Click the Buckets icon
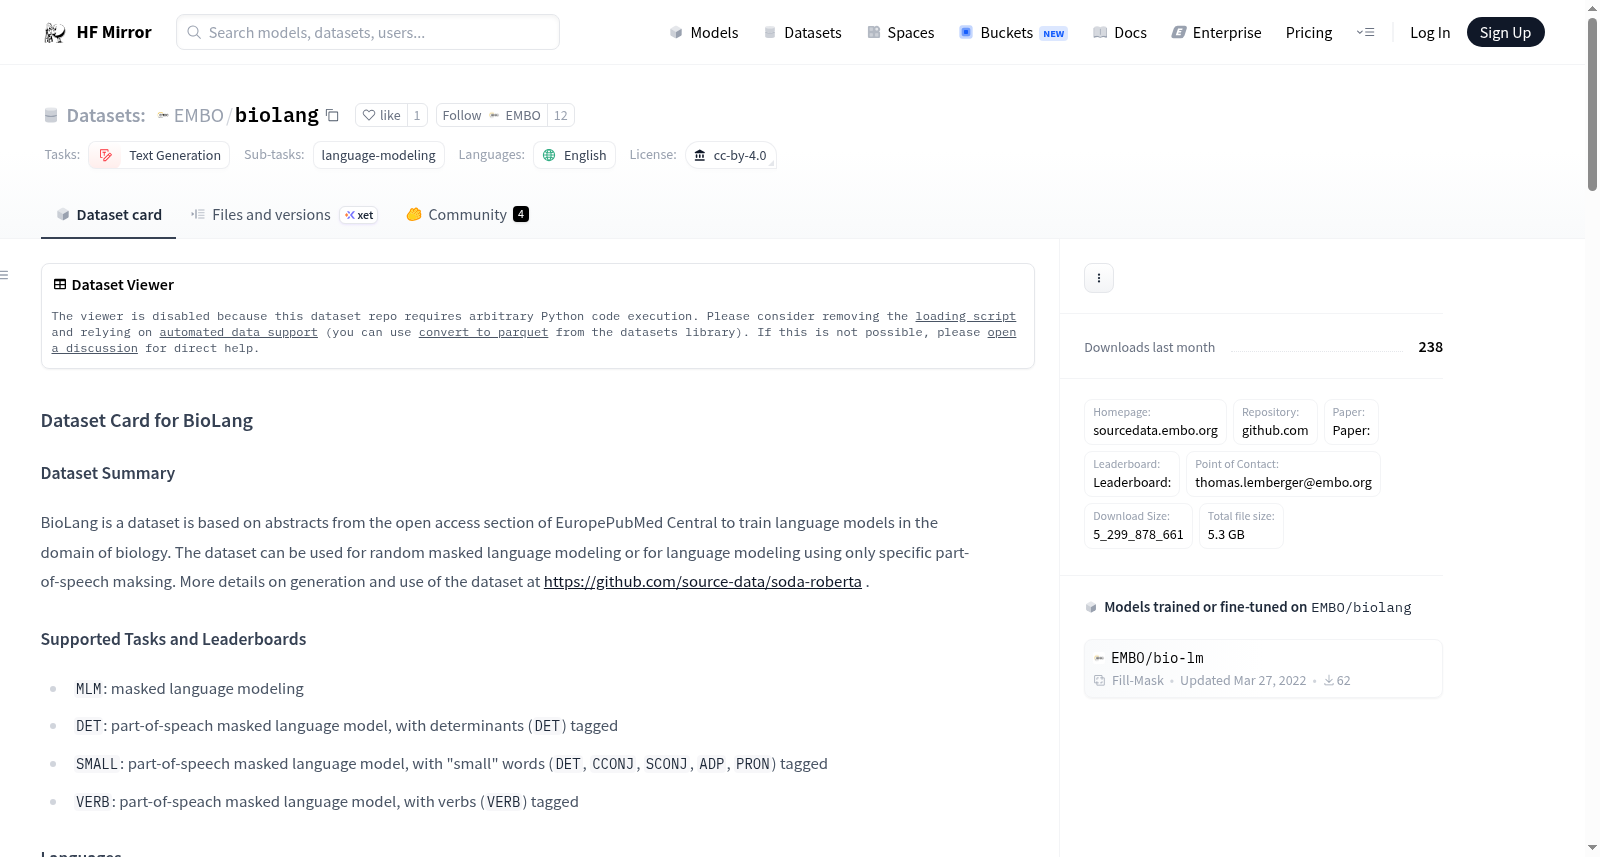This screenshot has height=857, width=1600. (966, 33)
